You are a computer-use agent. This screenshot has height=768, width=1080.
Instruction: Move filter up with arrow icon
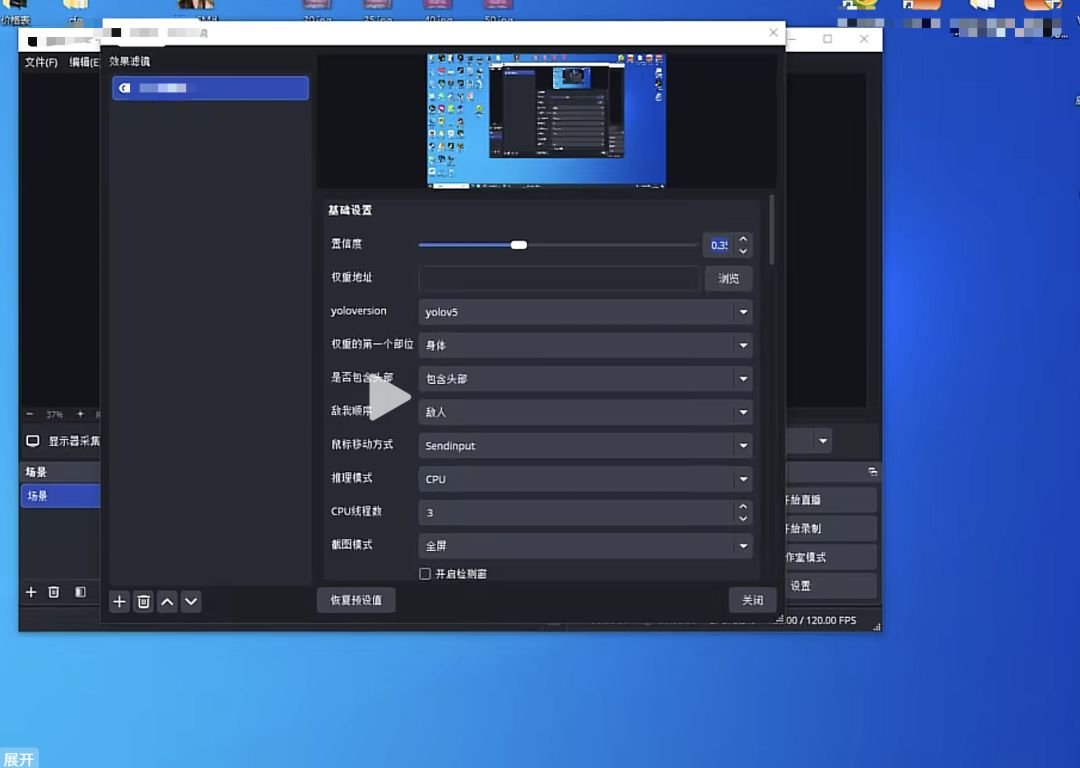point(167,601)
